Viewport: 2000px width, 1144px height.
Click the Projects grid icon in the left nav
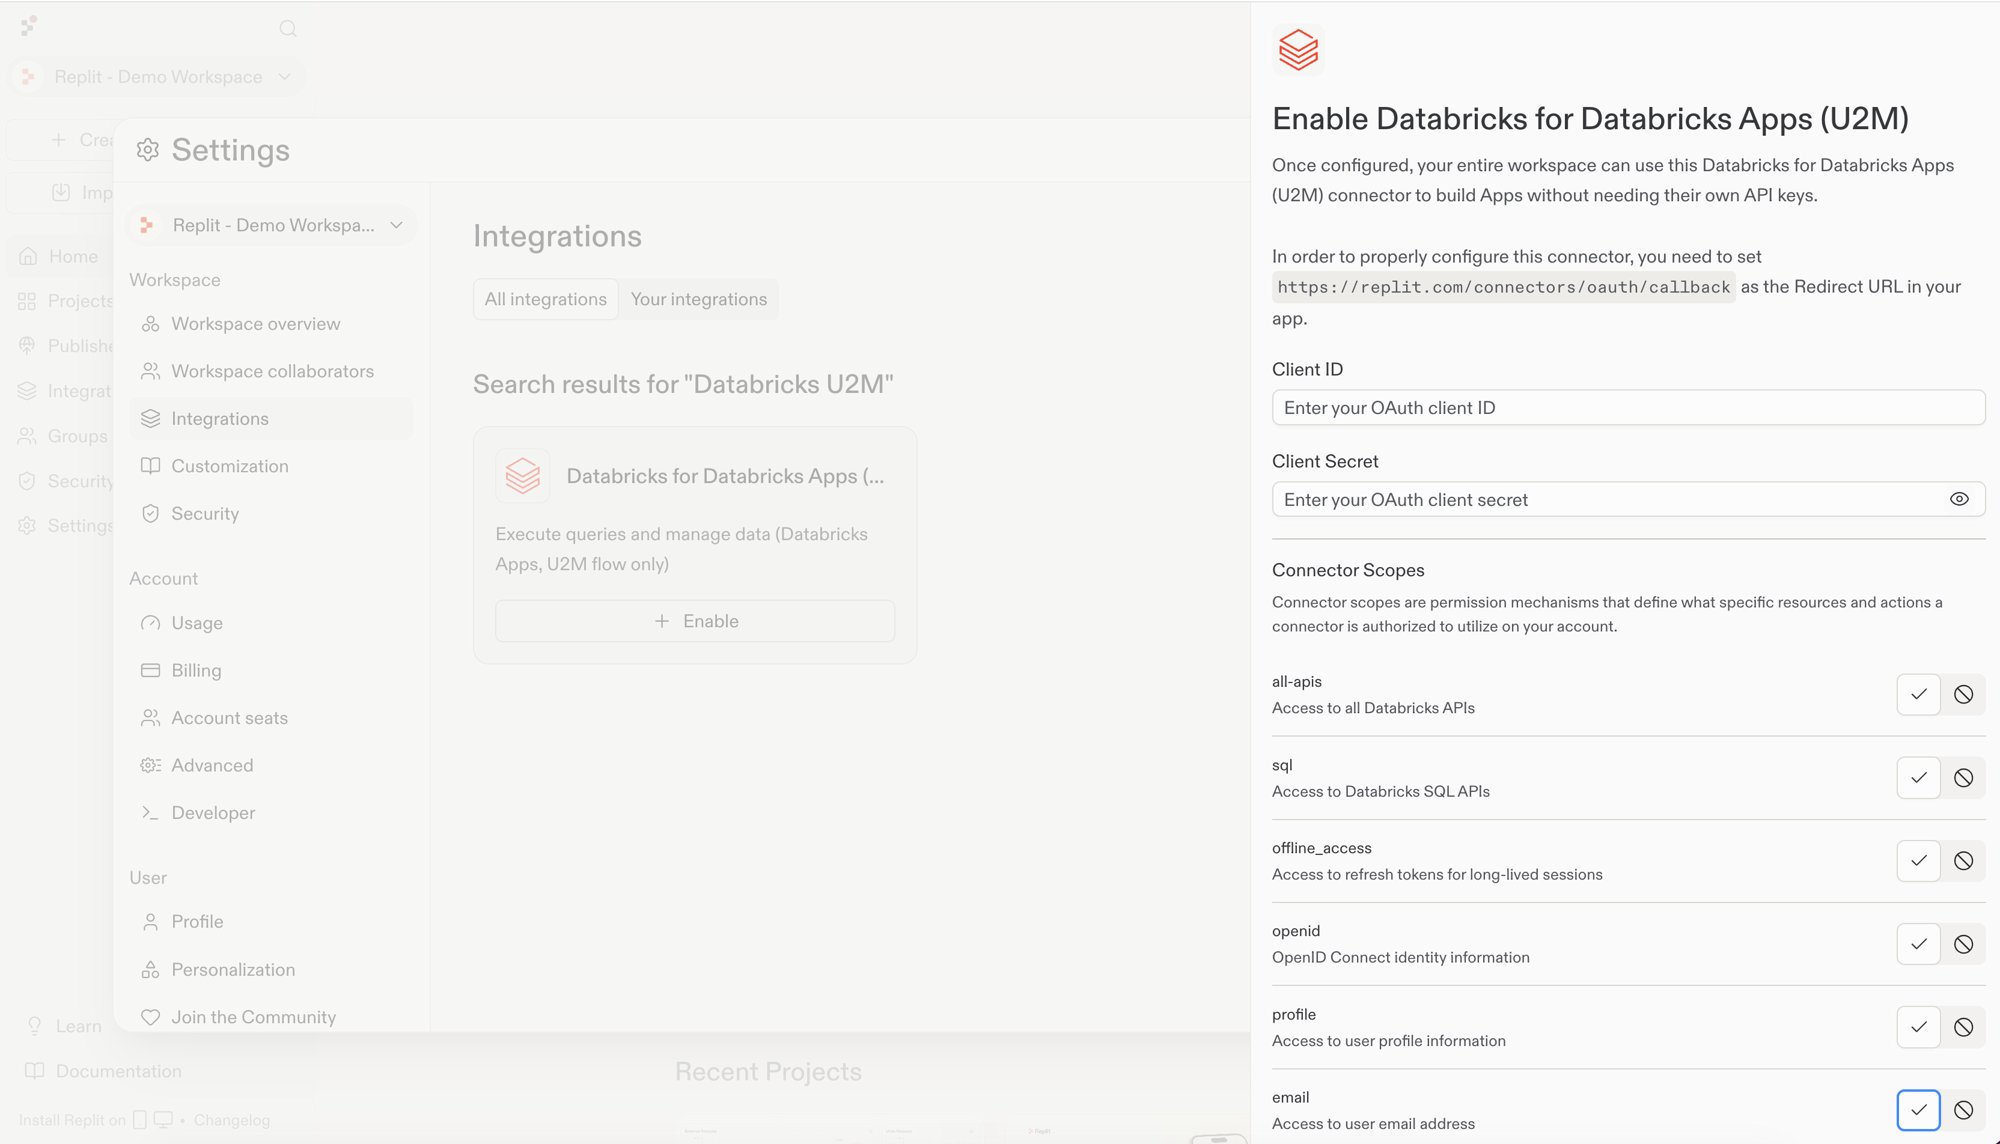(x=27, y=301)
